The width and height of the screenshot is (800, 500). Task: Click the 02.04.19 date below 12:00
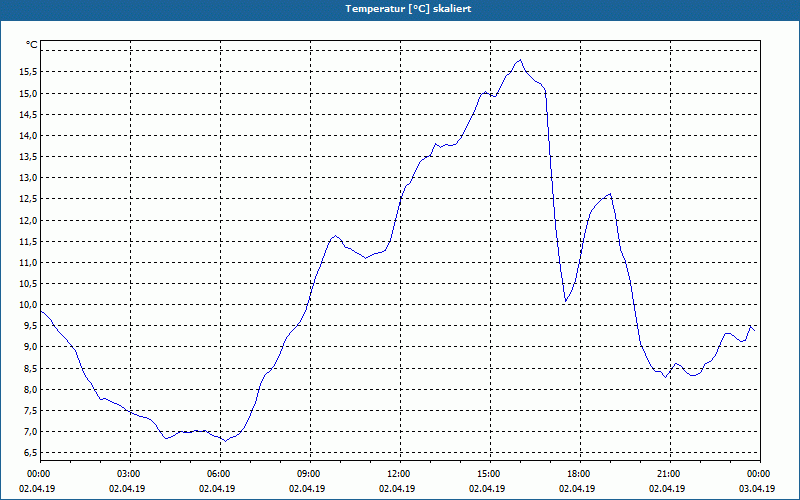click(x=397, y=488)
